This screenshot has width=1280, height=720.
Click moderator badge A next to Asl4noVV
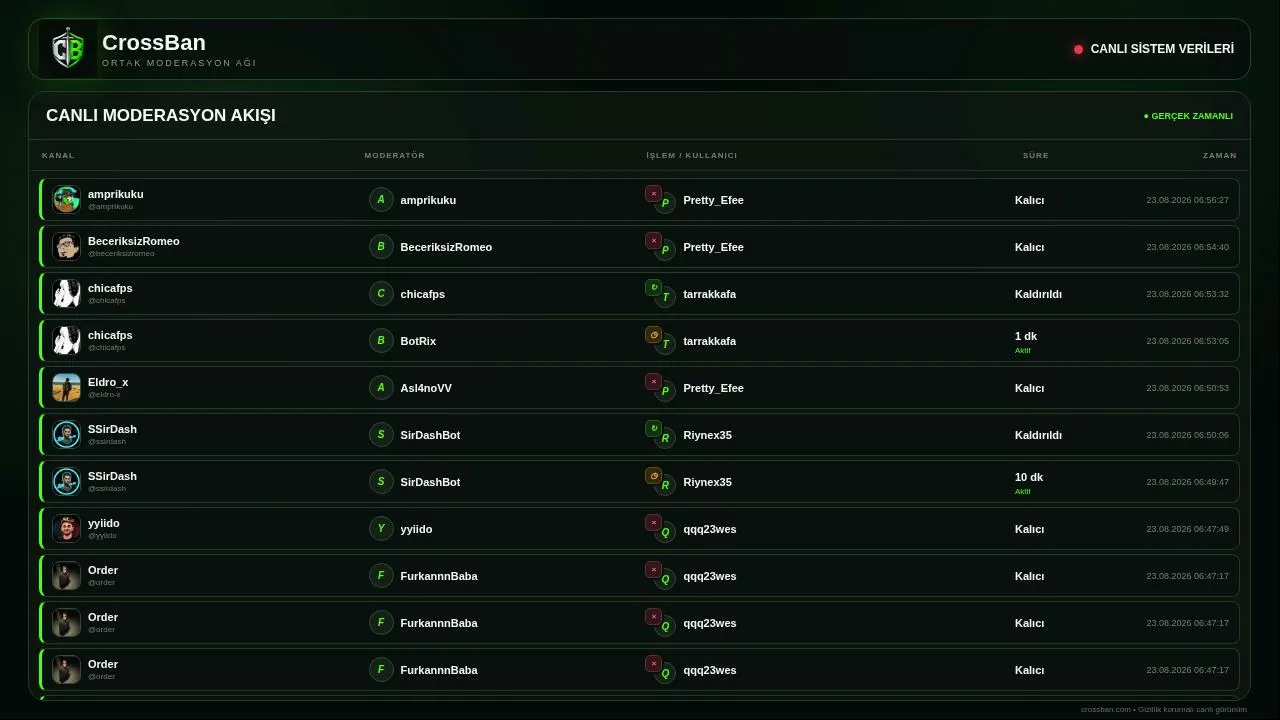[381, 387]
